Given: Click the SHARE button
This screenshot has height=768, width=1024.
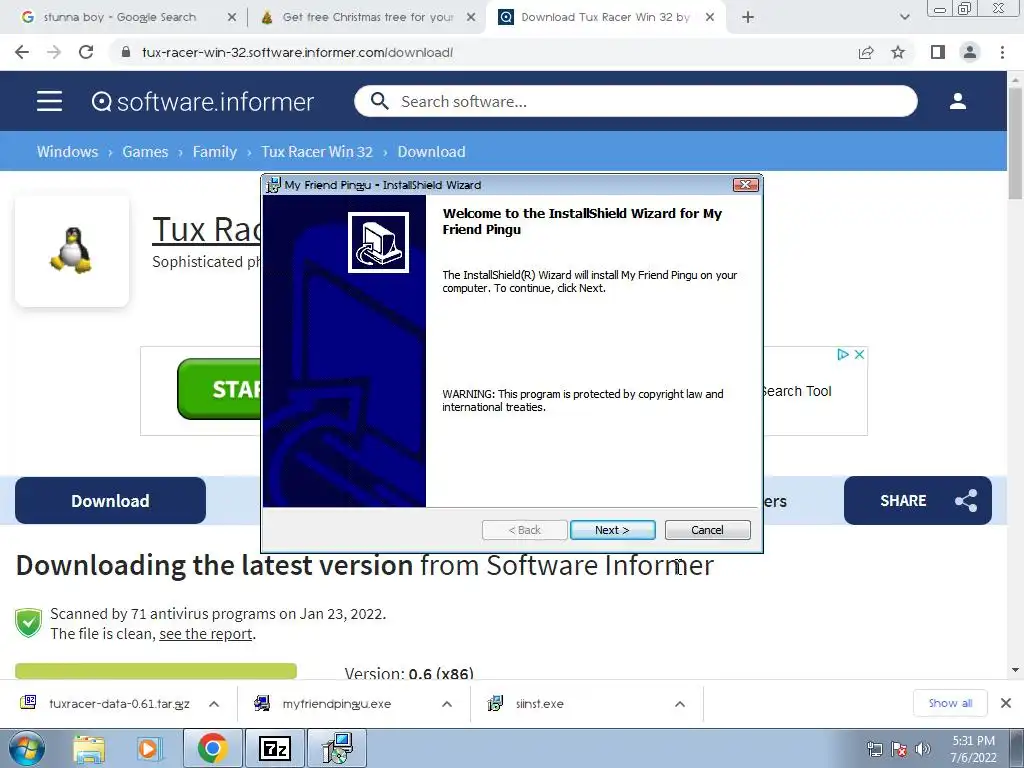Looking at the screenshot, I should pyautogui.click(x=918, y=501).
